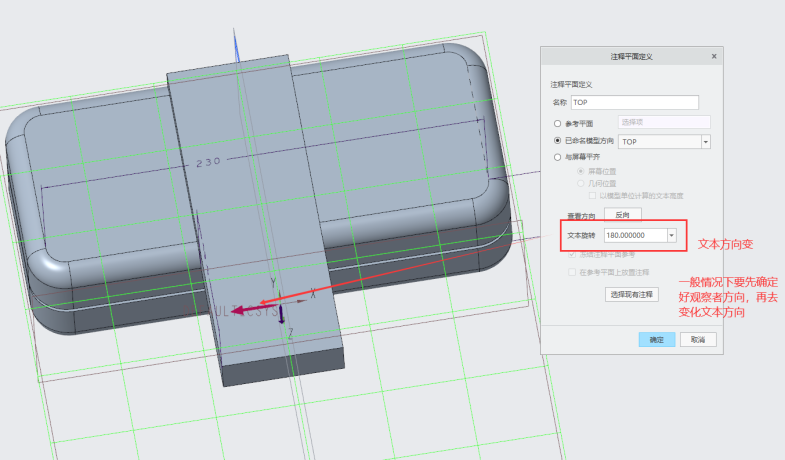Enable 以模型单位计算的文本高度 checkbox

point(592,196)
